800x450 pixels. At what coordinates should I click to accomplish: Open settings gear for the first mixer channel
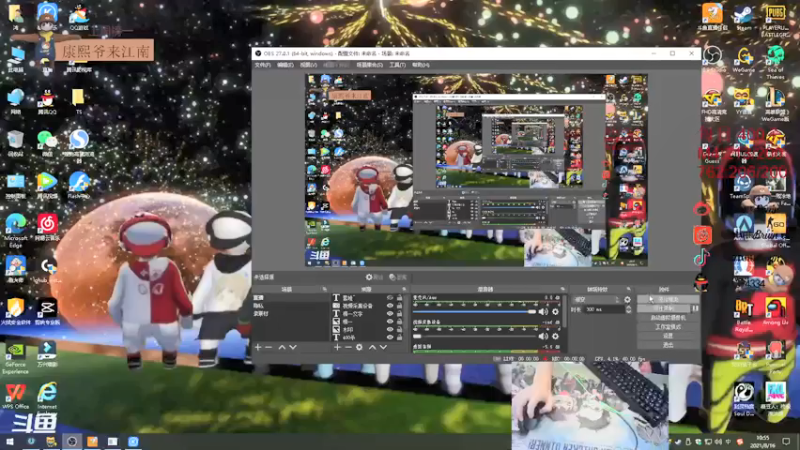point(555,312)
